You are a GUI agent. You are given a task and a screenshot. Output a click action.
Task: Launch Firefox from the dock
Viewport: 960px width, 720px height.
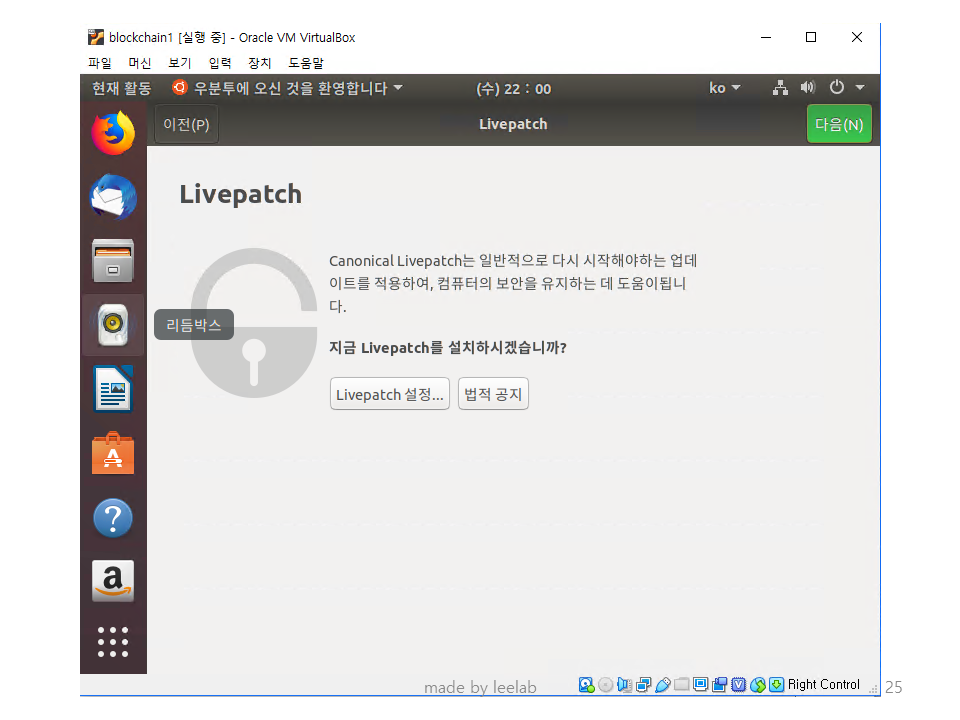pyautogui.click(x=113, y=133)
